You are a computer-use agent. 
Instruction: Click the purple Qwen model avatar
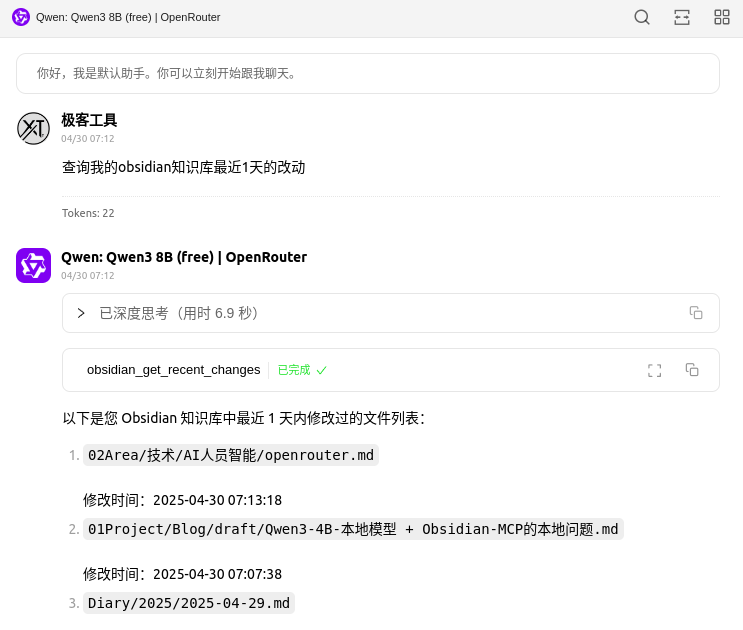[33, 266]
